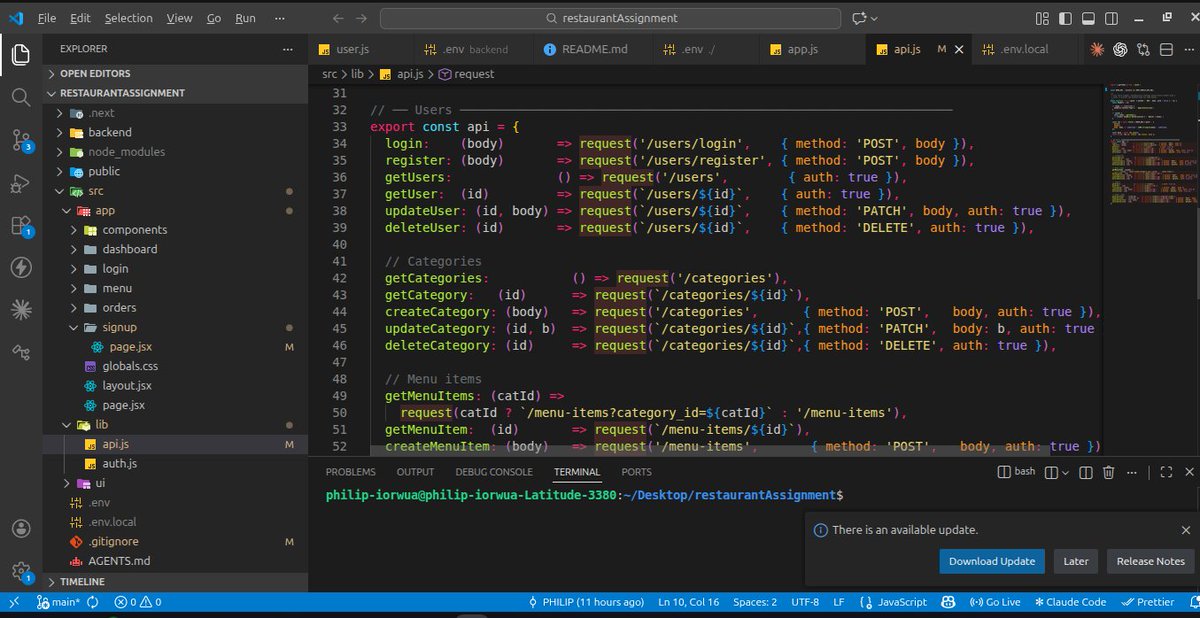Viewport: 1200px width, 618px height.
Task: Kill terminal with the trash icon
Action: (1108, 472)
